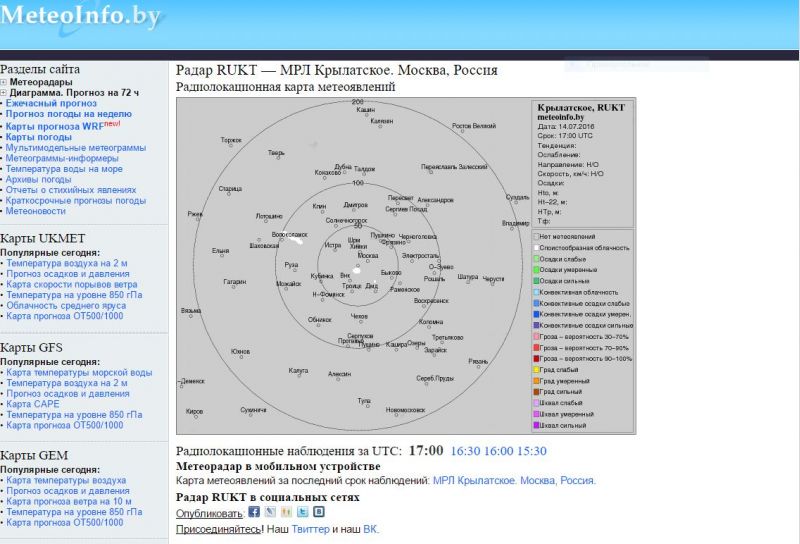The image size is (800, 544).
Task: Click the Осадки сильные legend swatch
Action: pos(536,281)
